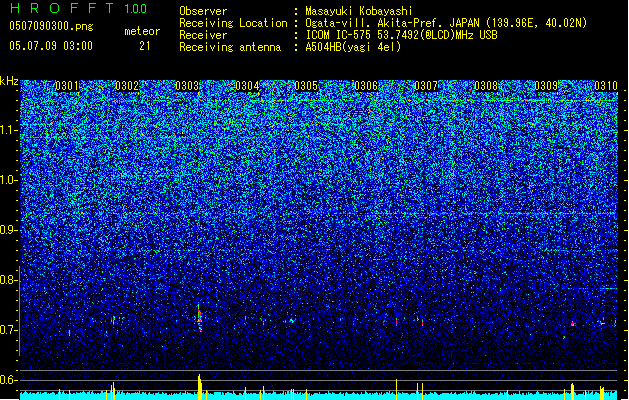
Task: Click the 0307 time marker
Action: click(x=426, y=86)
